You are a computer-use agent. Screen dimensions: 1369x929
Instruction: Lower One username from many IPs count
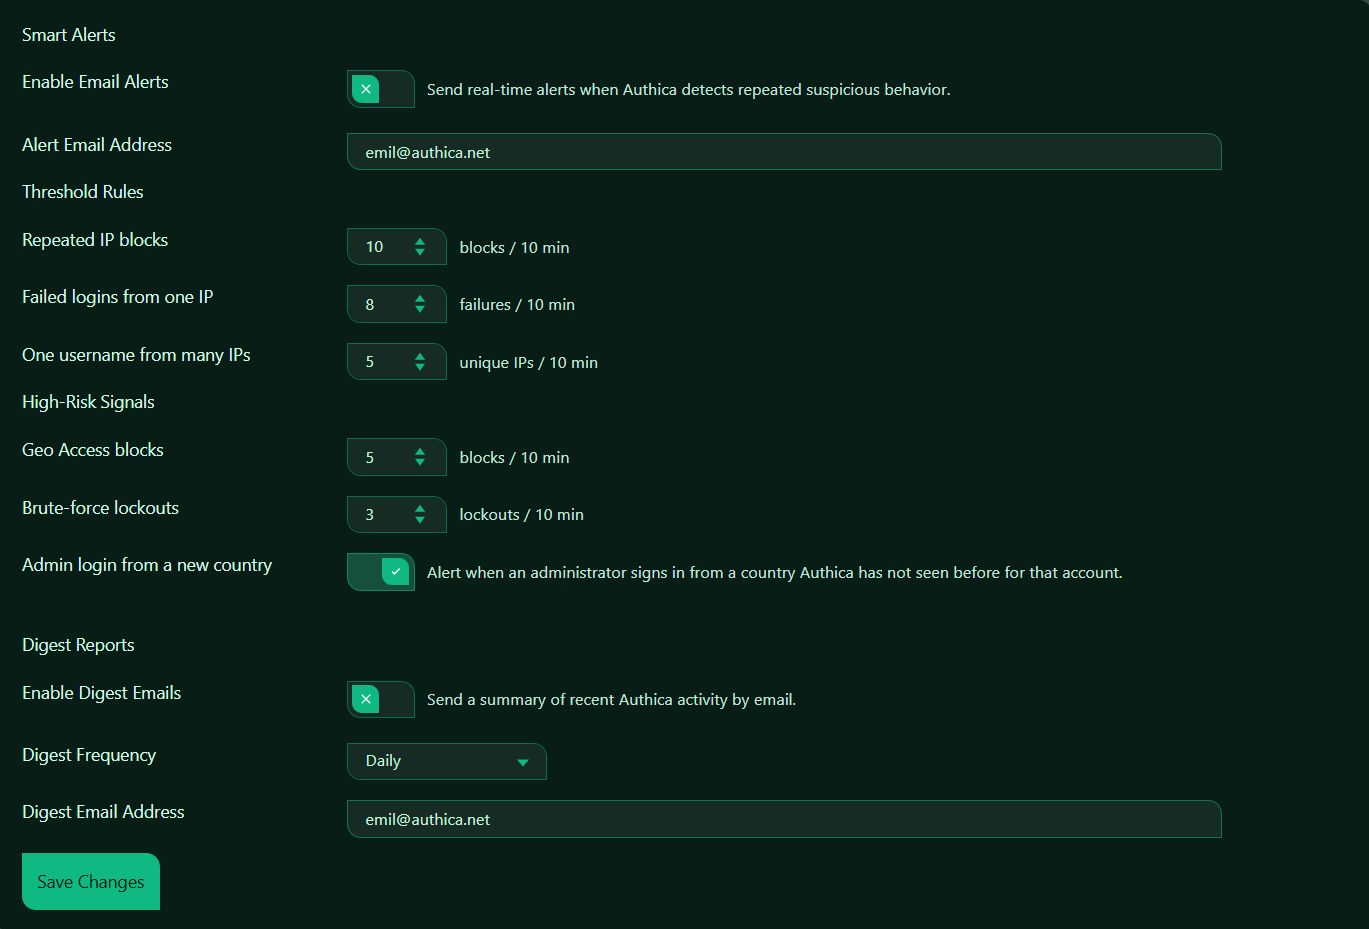tap(420, 368)
